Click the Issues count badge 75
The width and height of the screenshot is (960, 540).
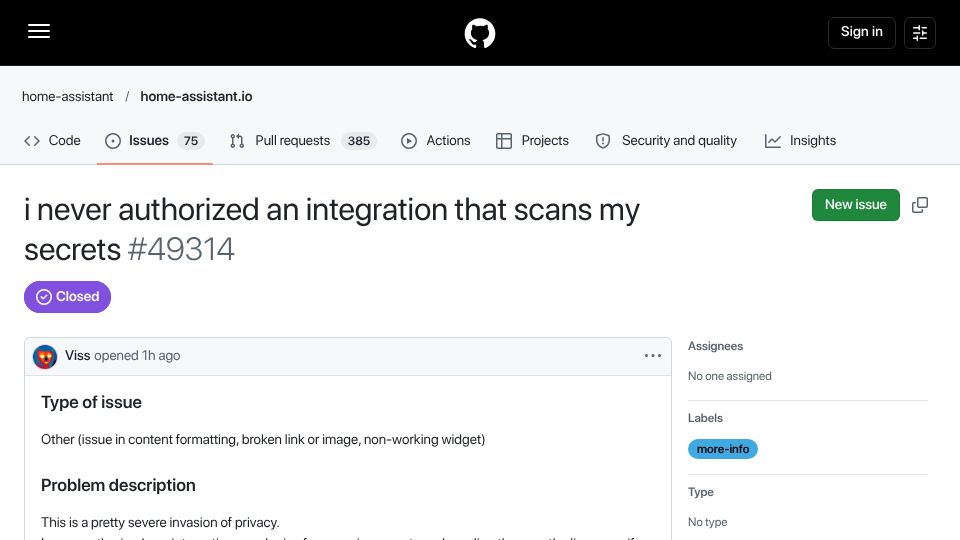tap(191, 141)
